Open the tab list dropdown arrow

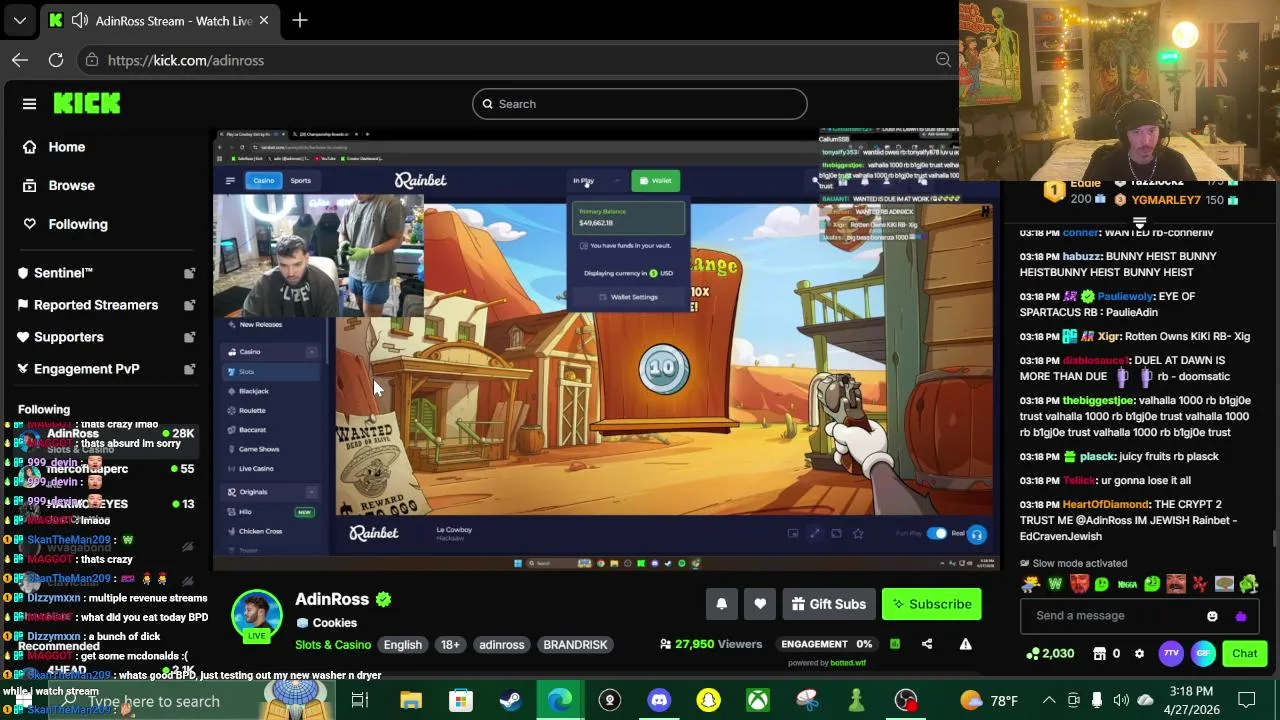click(x=19, y=20)
